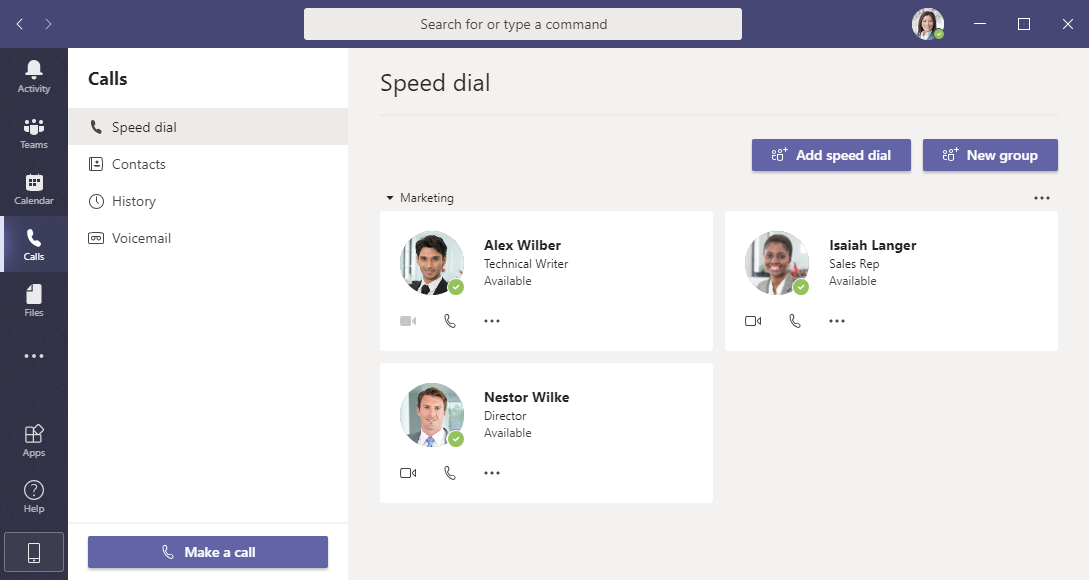Open the Apps store icon
The image size is (1089, 580).
tap(34, 440)
